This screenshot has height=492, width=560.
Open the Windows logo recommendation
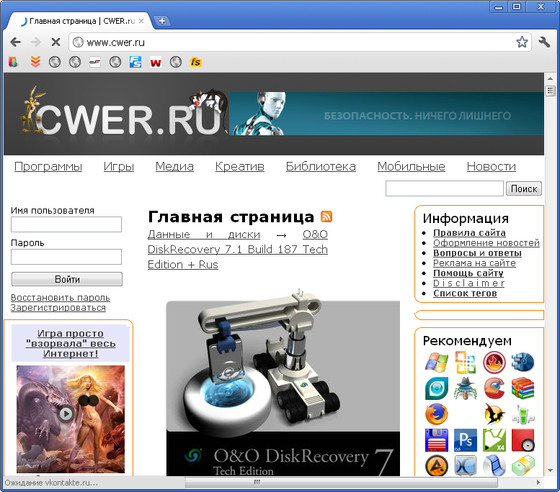[x=436, y=362]
